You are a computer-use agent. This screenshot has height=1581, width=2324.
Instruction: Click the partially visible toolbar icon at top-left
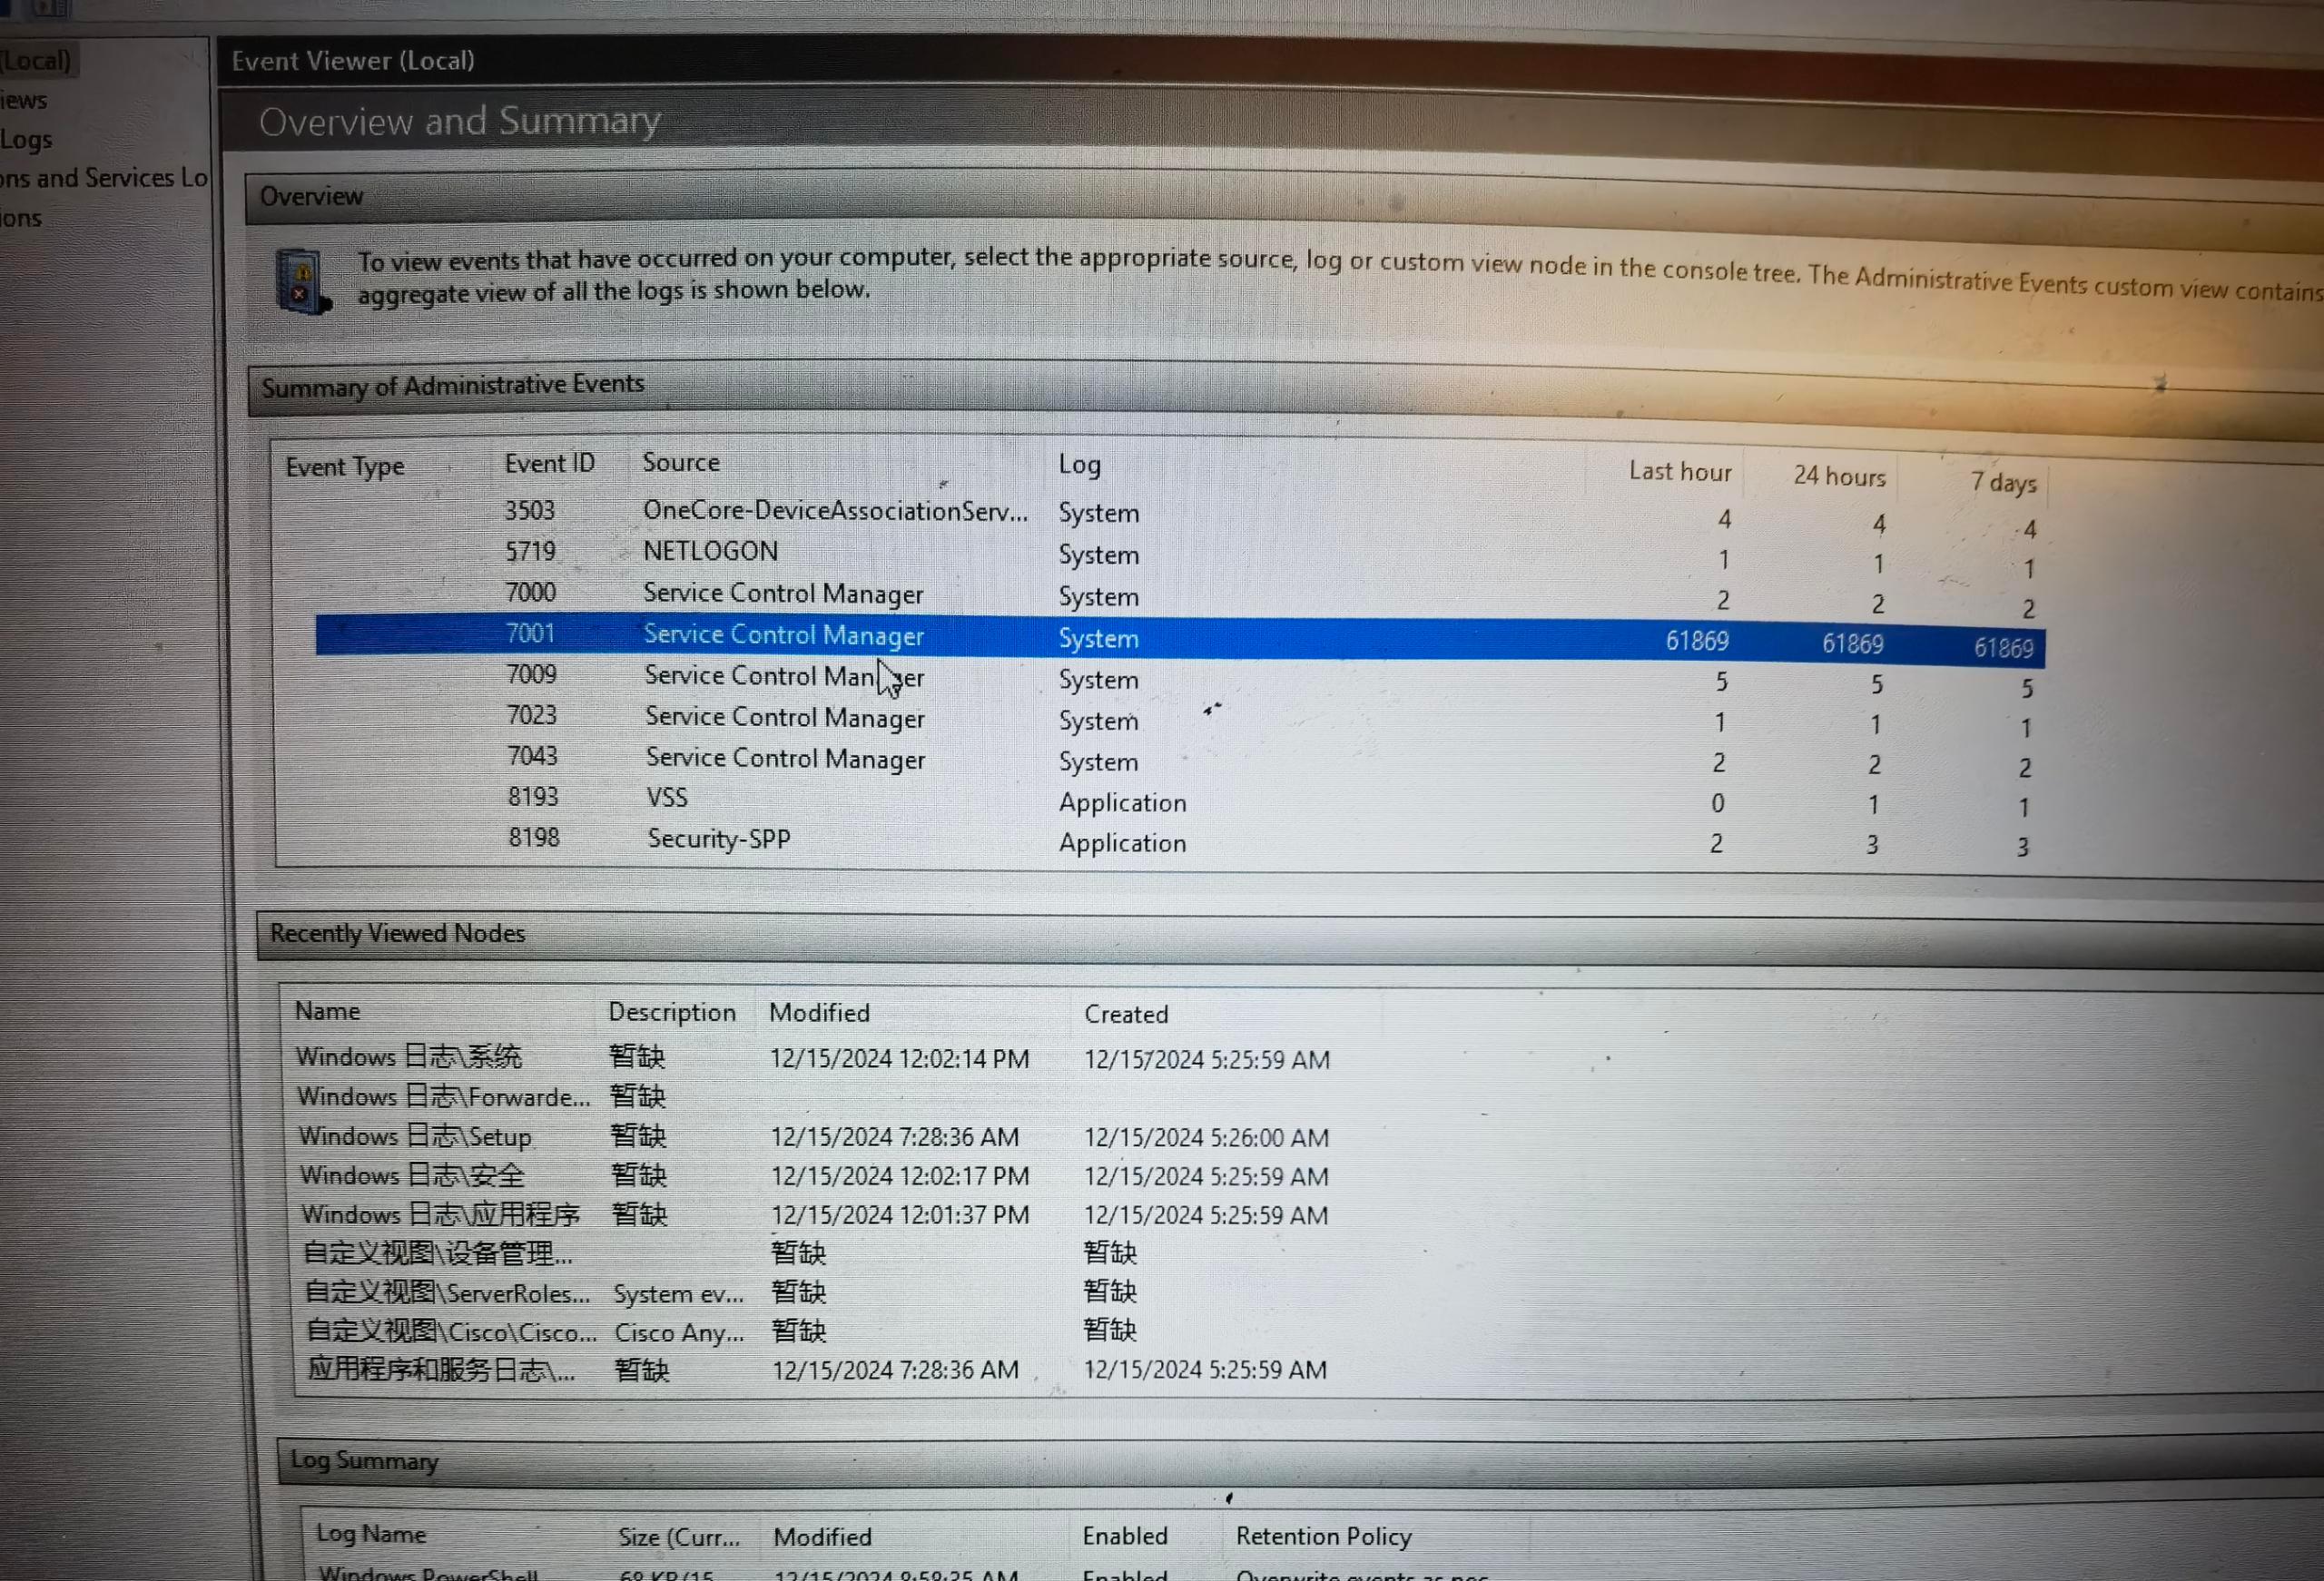50,8
